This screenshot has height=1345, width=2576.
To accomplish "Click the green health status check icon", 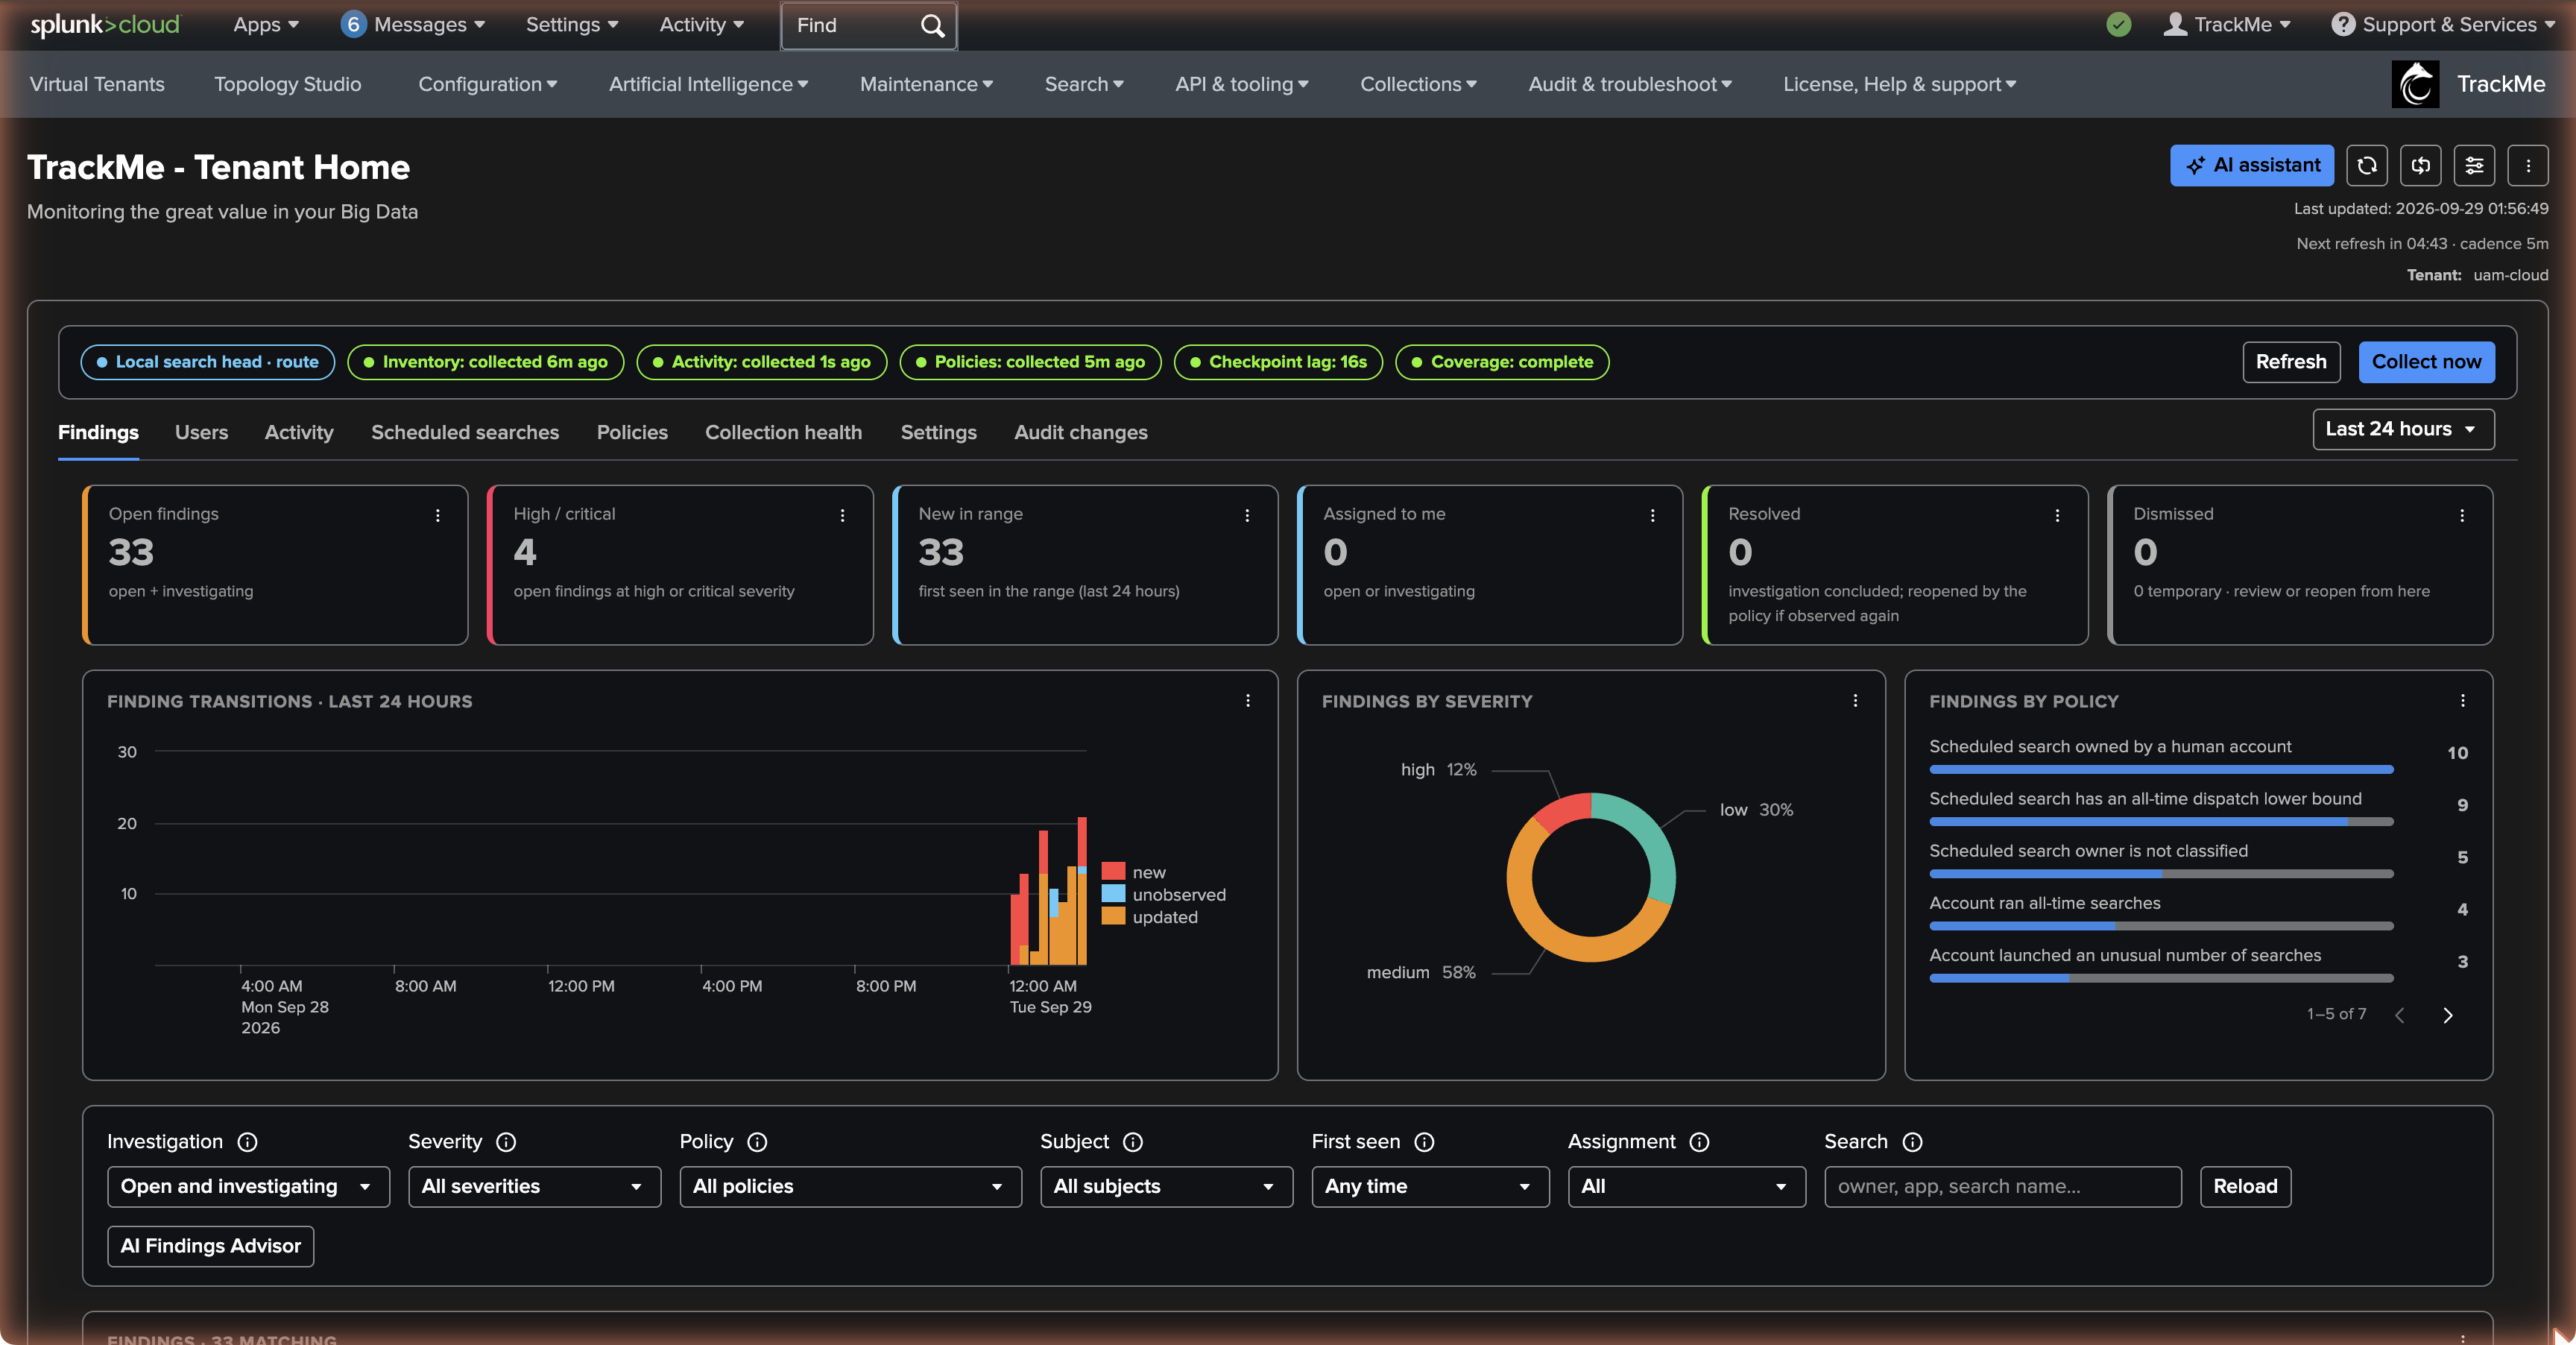I will (x=2118, y=25).
